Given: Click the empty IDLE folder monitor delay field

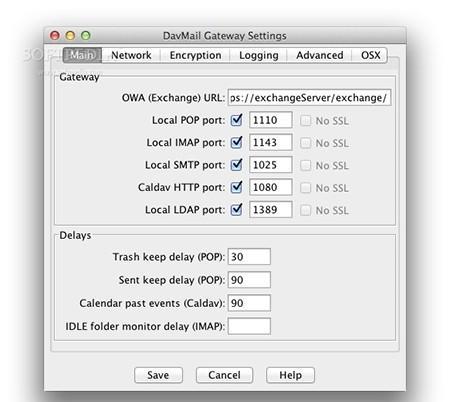Looking at the screenshot, I should point(249,326).
